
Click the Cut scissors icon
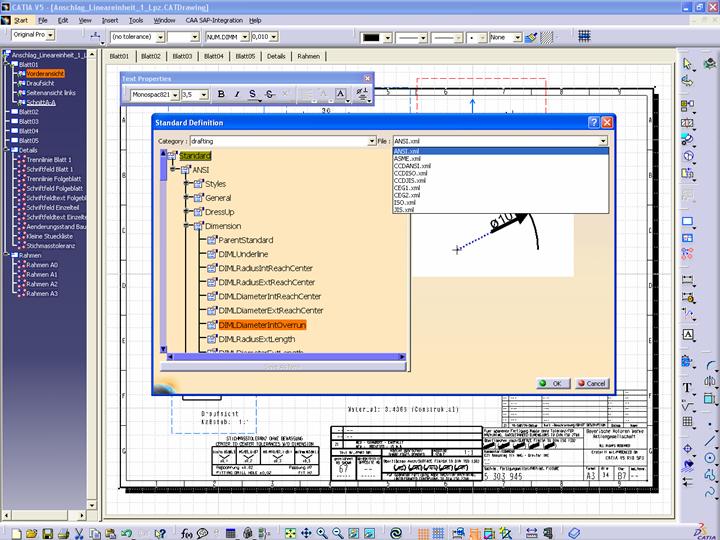[x=79, y=533]
